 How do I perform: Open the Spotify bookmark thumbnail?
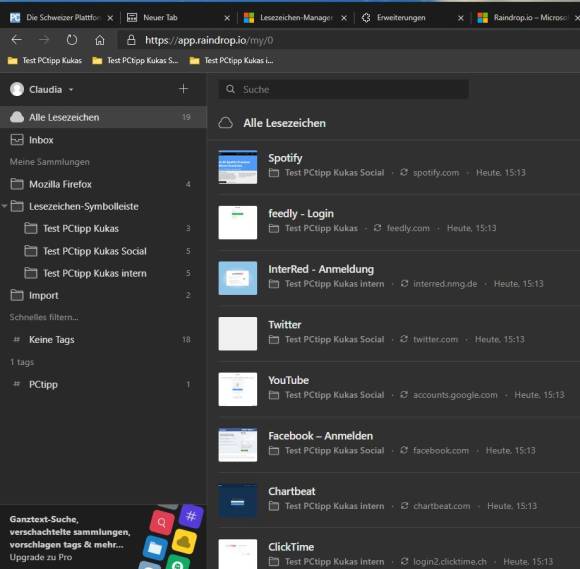pos(238,167)
